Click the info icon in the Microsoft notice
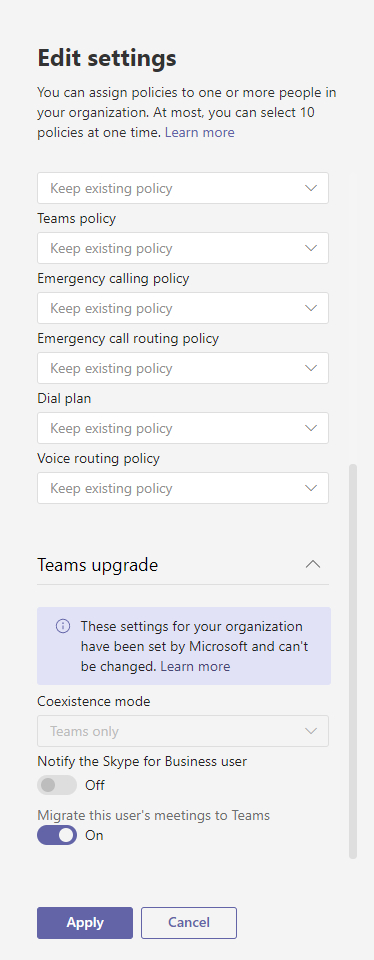The image size is (374, 960). pos(62,626)
